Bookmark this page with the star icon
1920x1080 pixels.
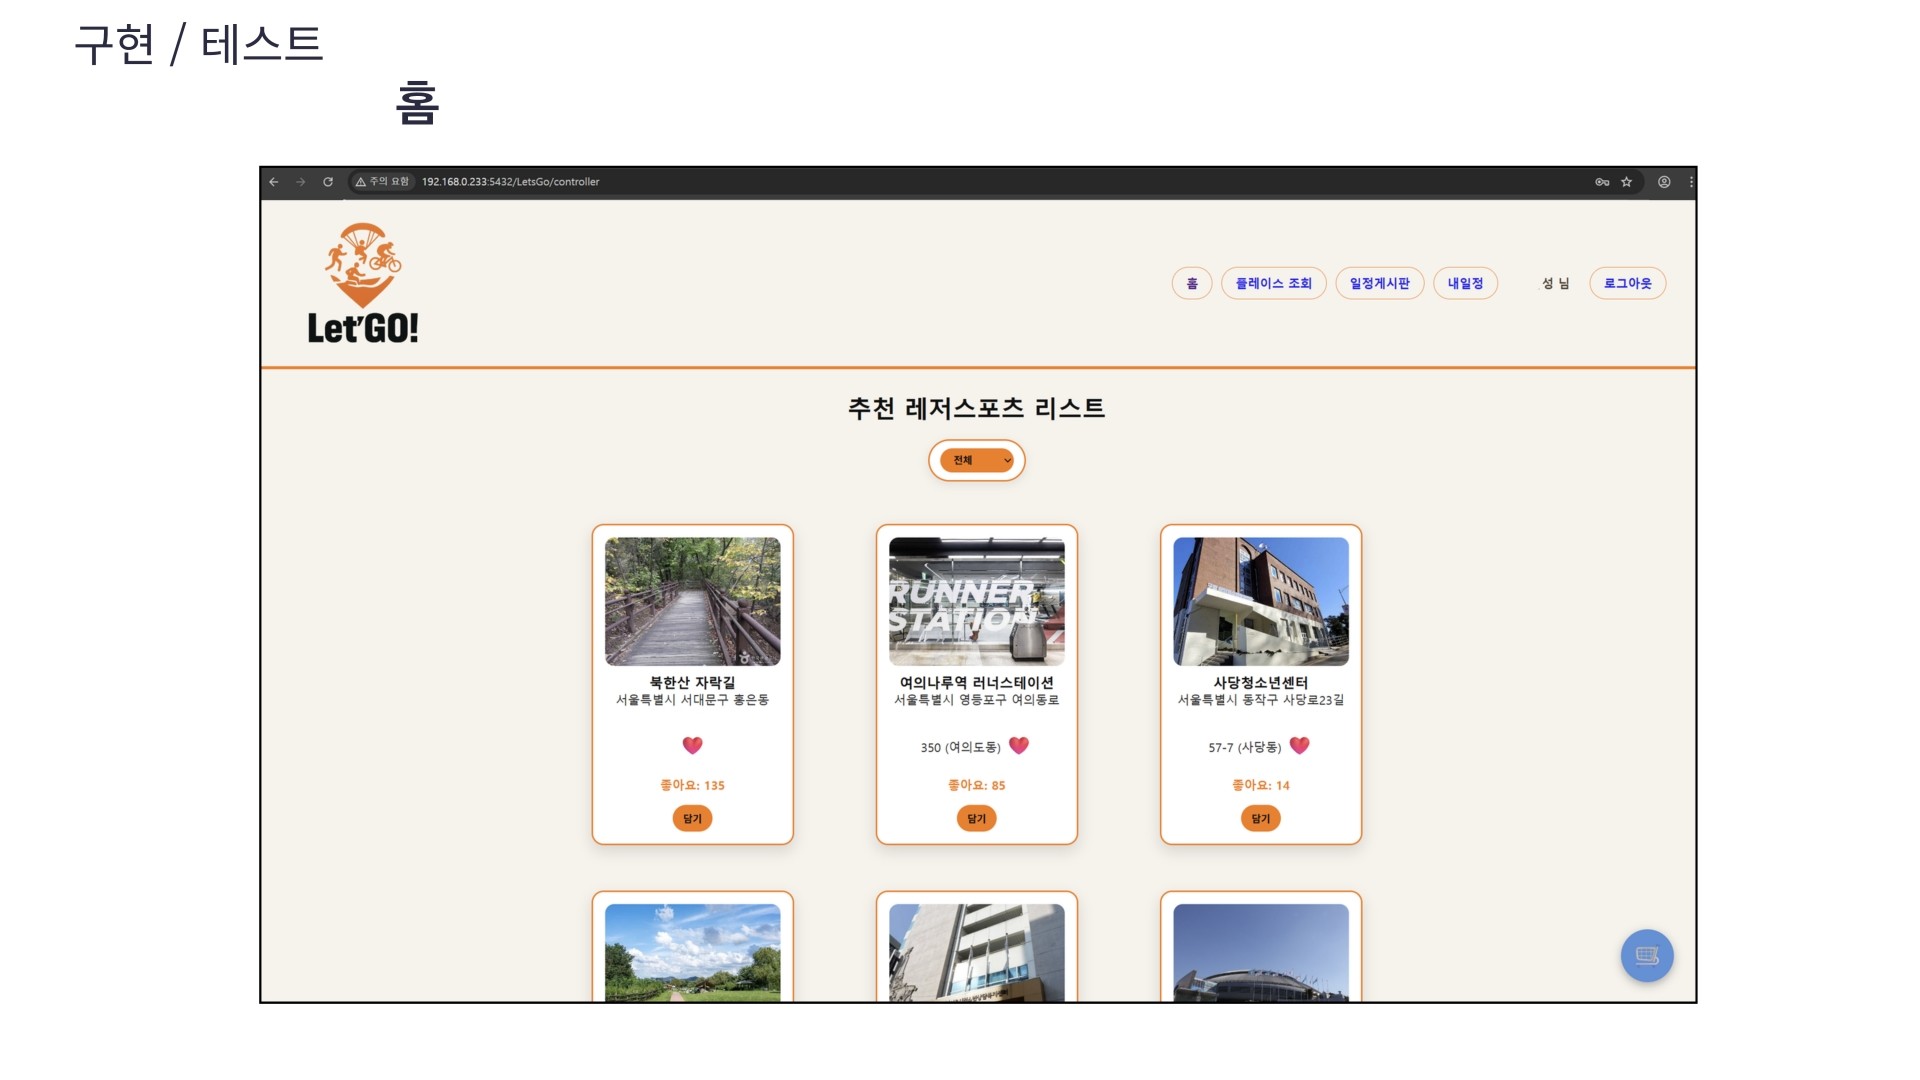(1627, 182)
